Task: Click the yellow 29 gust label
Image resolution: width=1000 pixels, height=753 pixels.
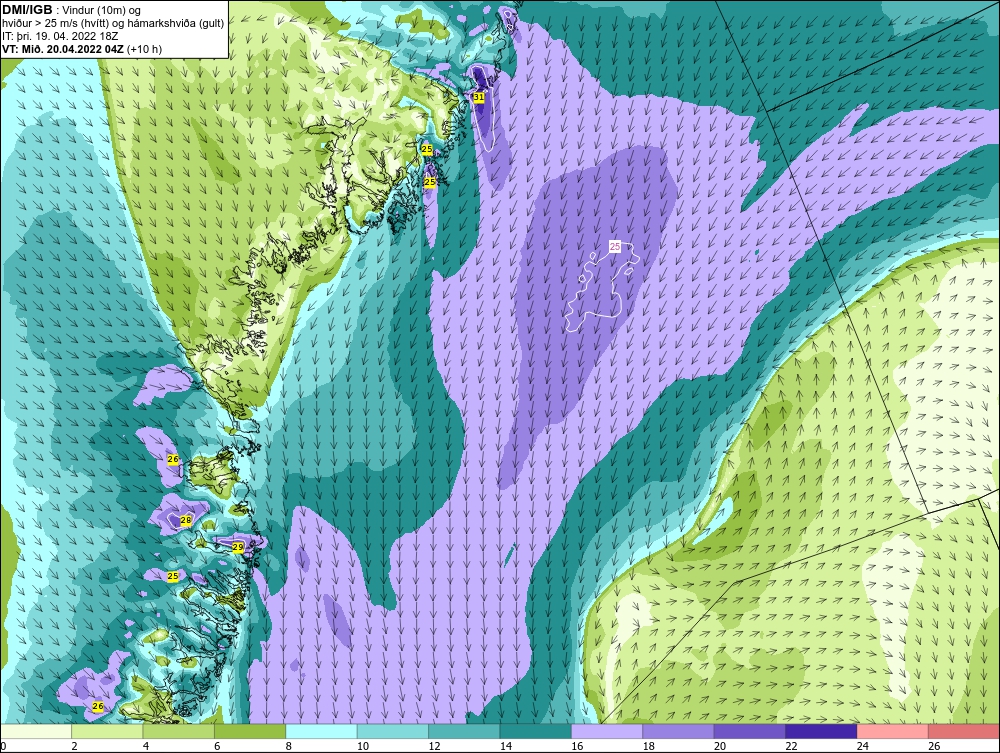Action: pyautogui.click(x=237, y=547)
